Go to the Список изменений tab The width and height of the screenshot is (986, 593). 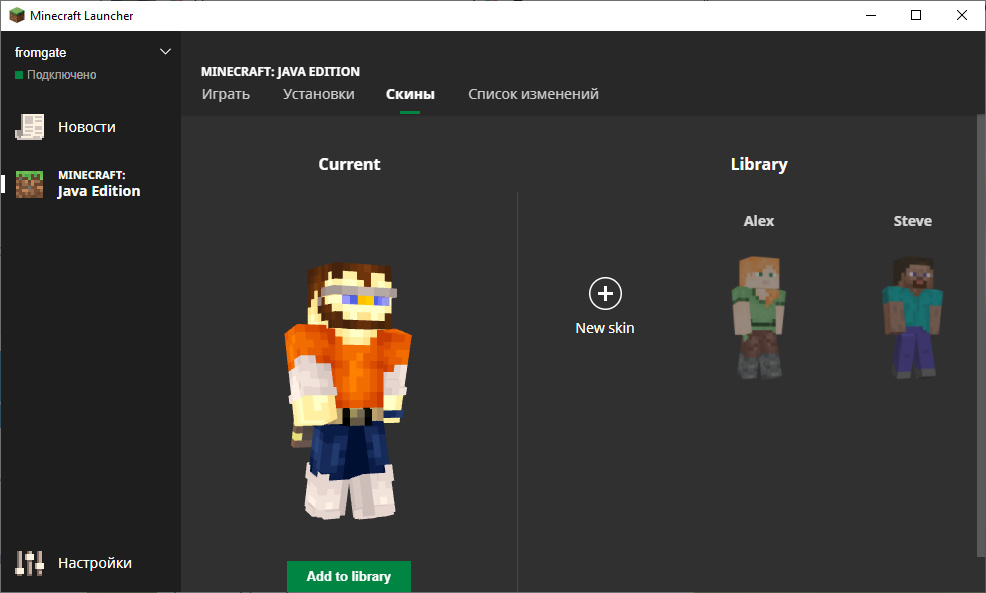pos(533,94)
